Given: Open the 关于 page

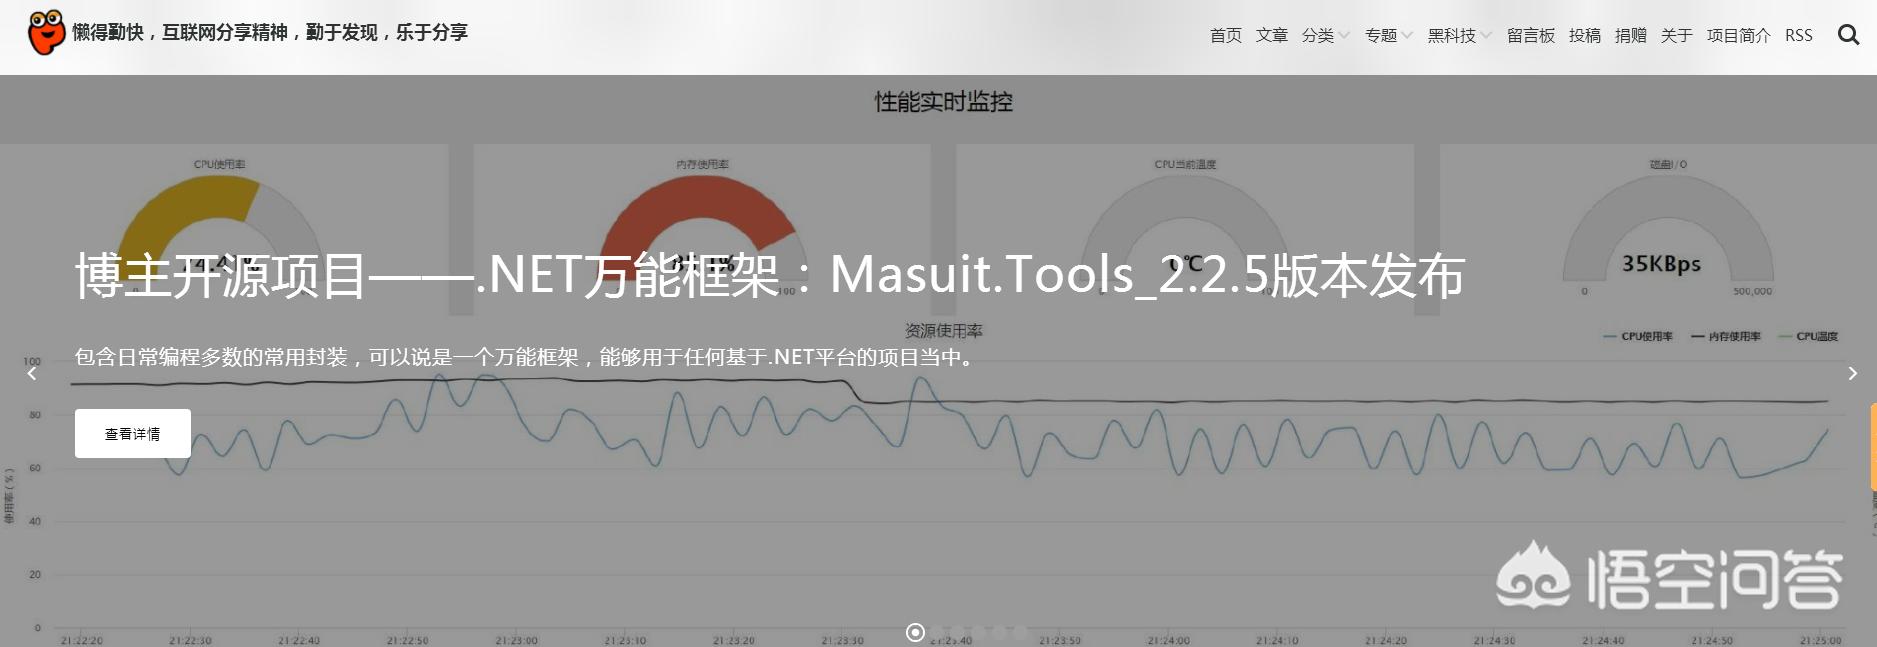Looking at the screenshot, I should (x=1676, y=35).
